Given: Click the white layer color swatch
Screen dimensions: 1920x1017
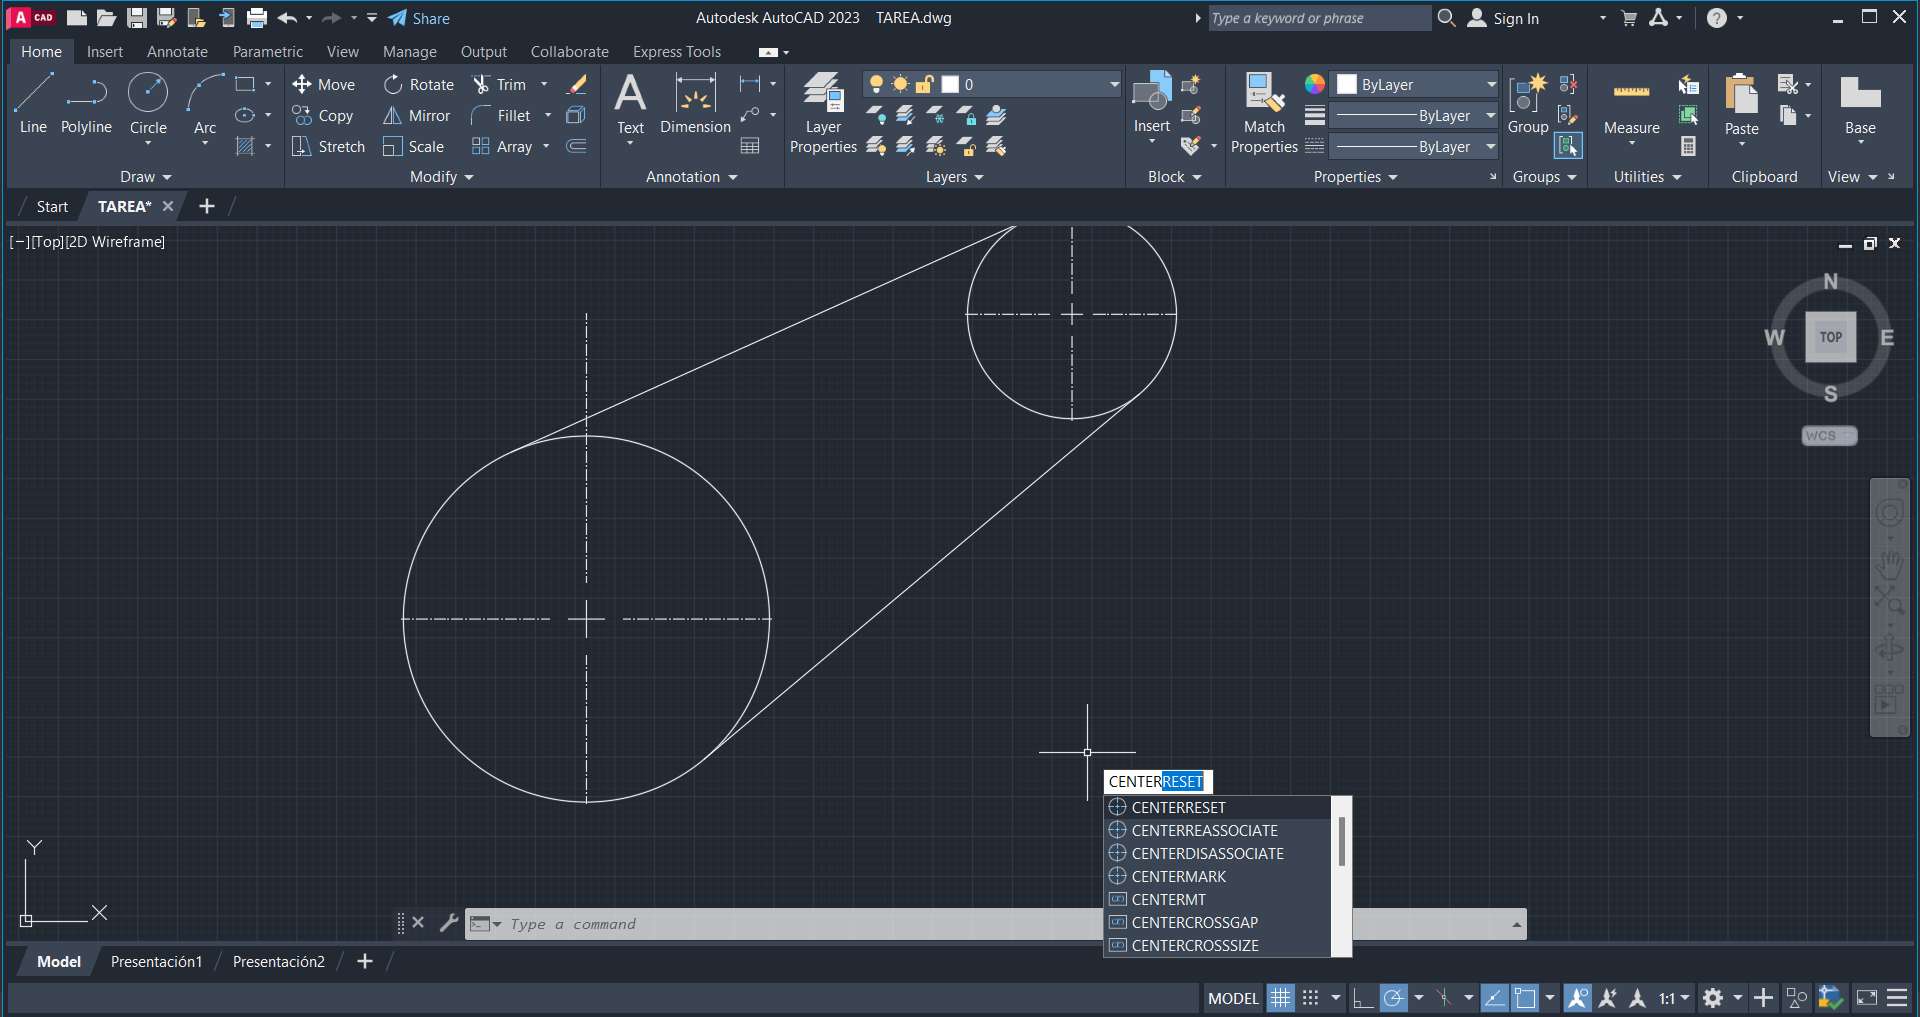Looking at the screenshot, I should pyautogui.click(x=950, y=85).
